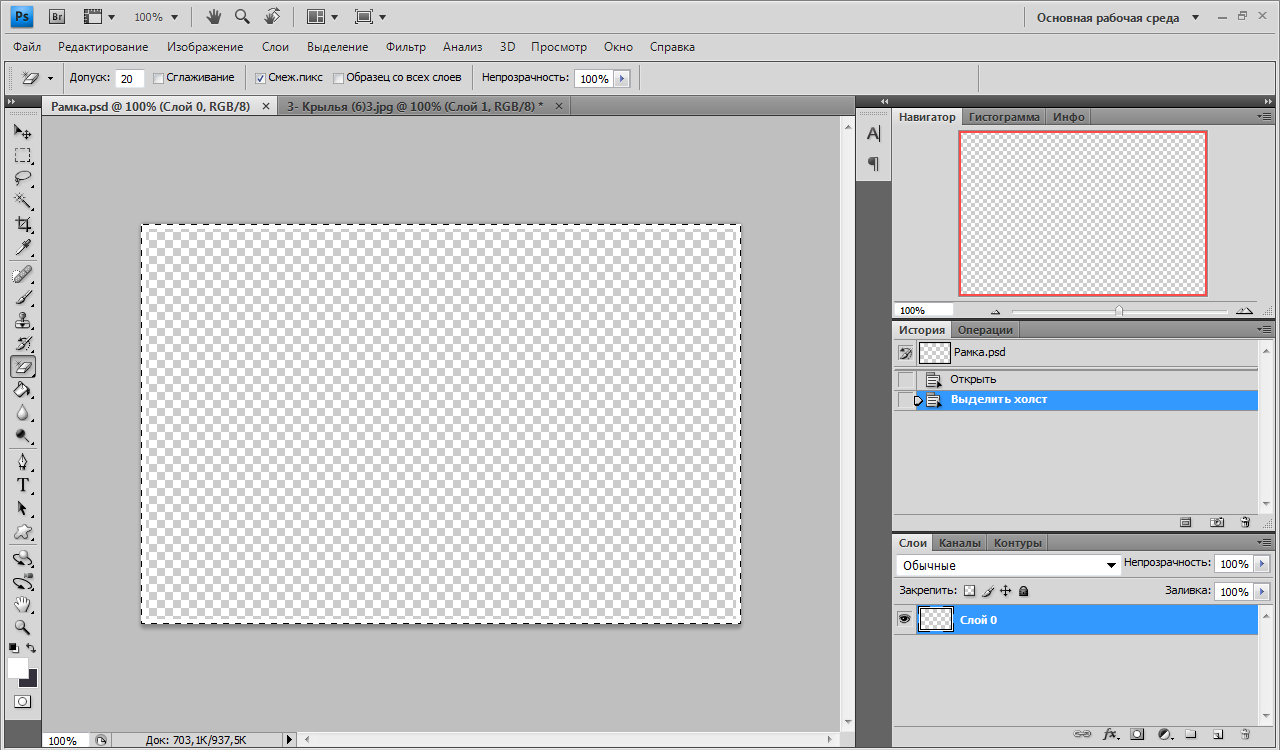Select the Zoom tool in the toolbox
Screen dimensions: 1280x750
click(22, 628)
